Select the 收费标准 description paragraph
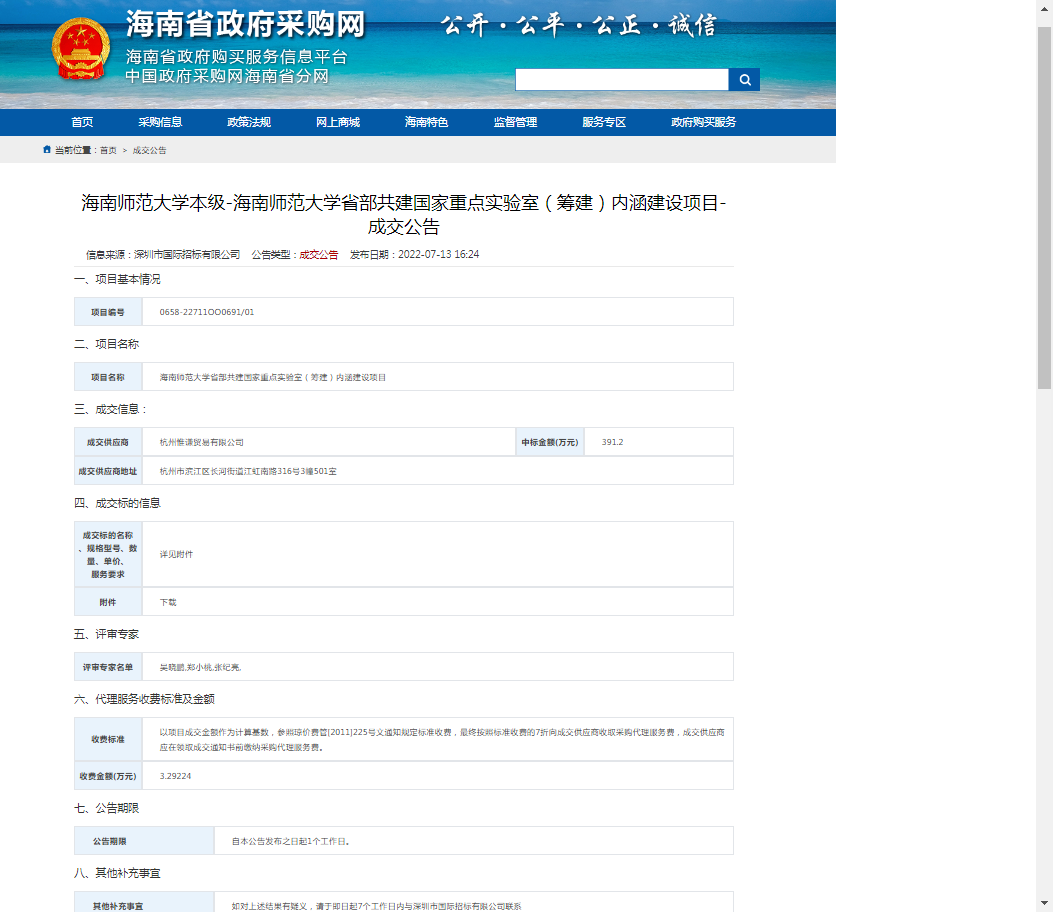The height and width of the screenshot is (912, 1053). (442, 739)
